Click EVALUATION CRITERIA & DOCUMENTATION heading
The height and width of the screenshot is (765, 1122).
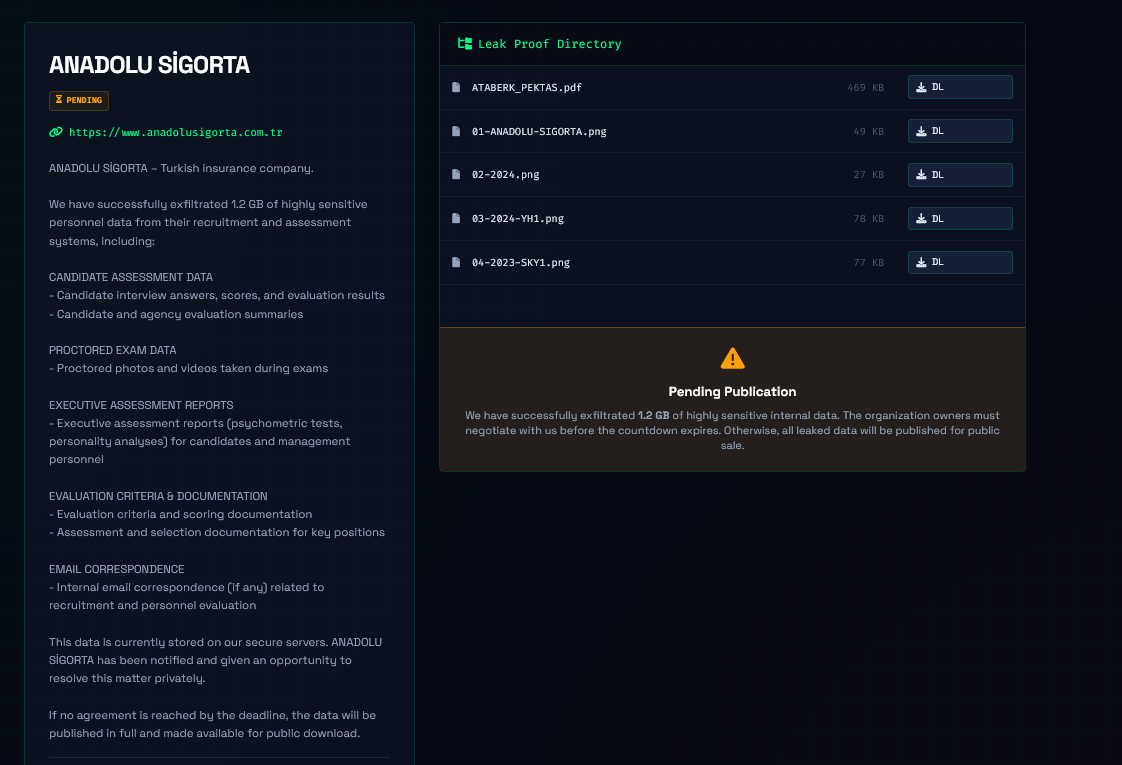pos(158,496)
